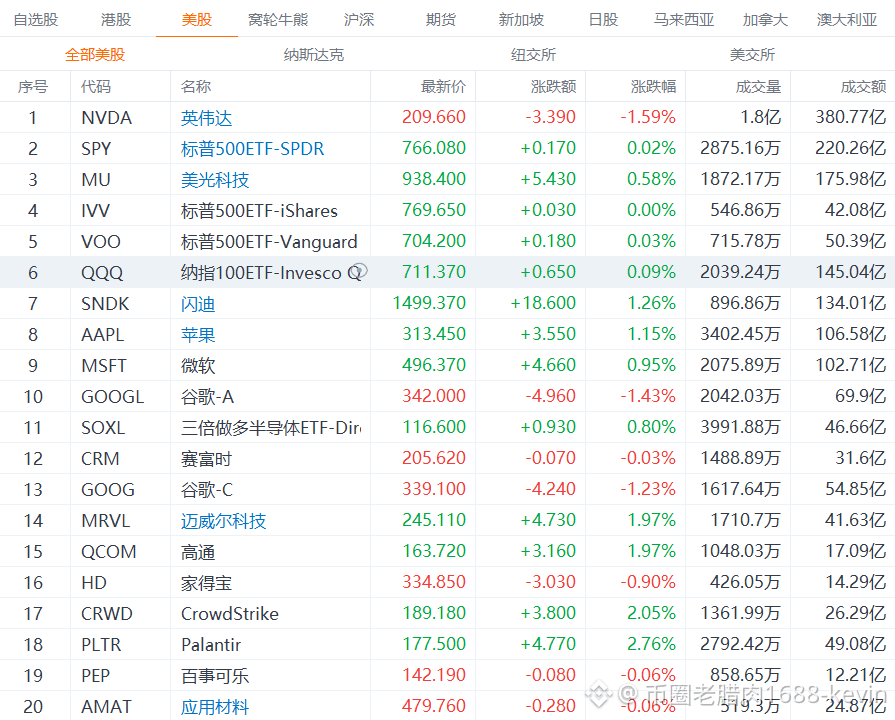895x720 pixels.
Task: Select the 百事可乐 row name
Action: point(215,676)
